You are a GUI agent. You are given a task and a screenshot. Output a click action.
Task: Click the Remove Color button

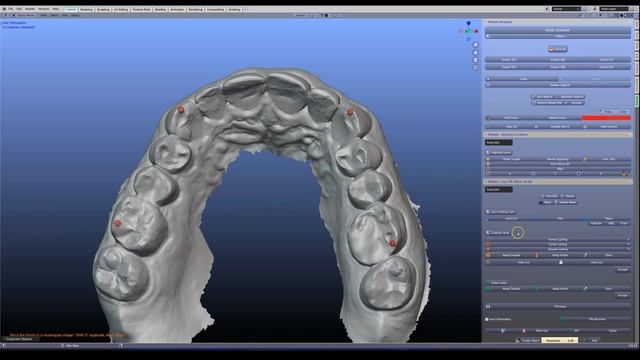click(558, 118)
